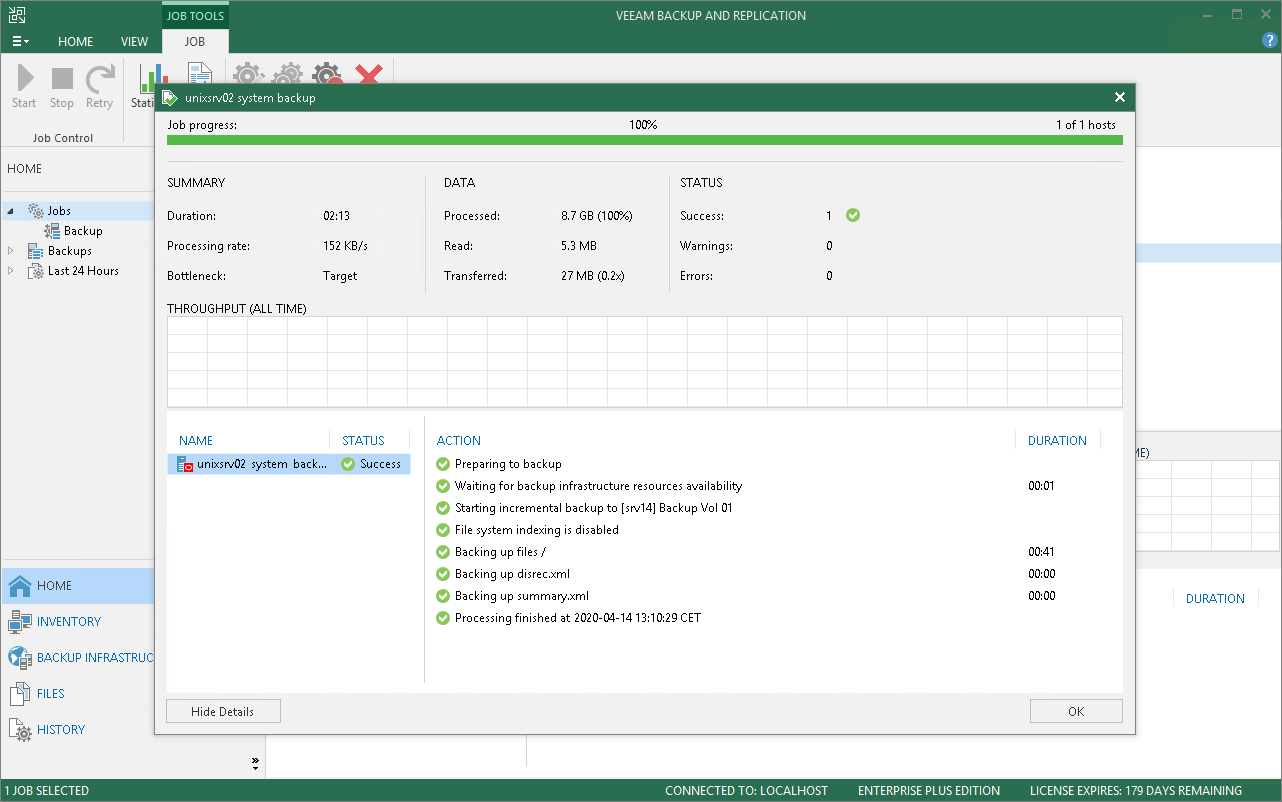Click check icon beside Backing up summary.xml

444,596
